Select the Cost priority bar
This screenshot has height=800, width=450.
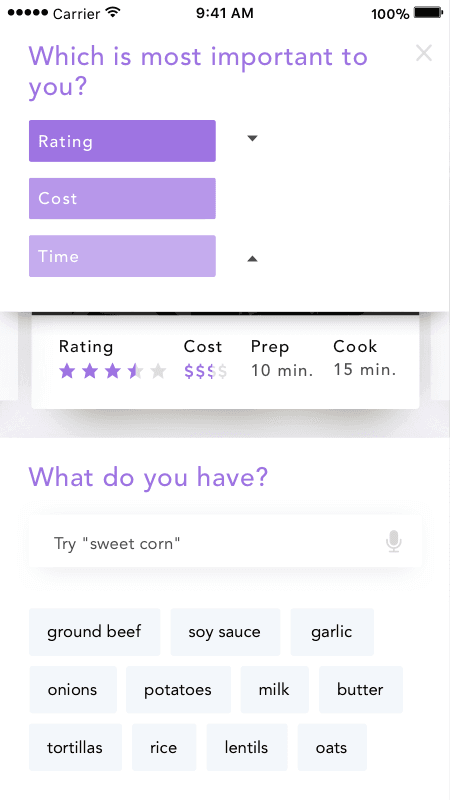122,198
